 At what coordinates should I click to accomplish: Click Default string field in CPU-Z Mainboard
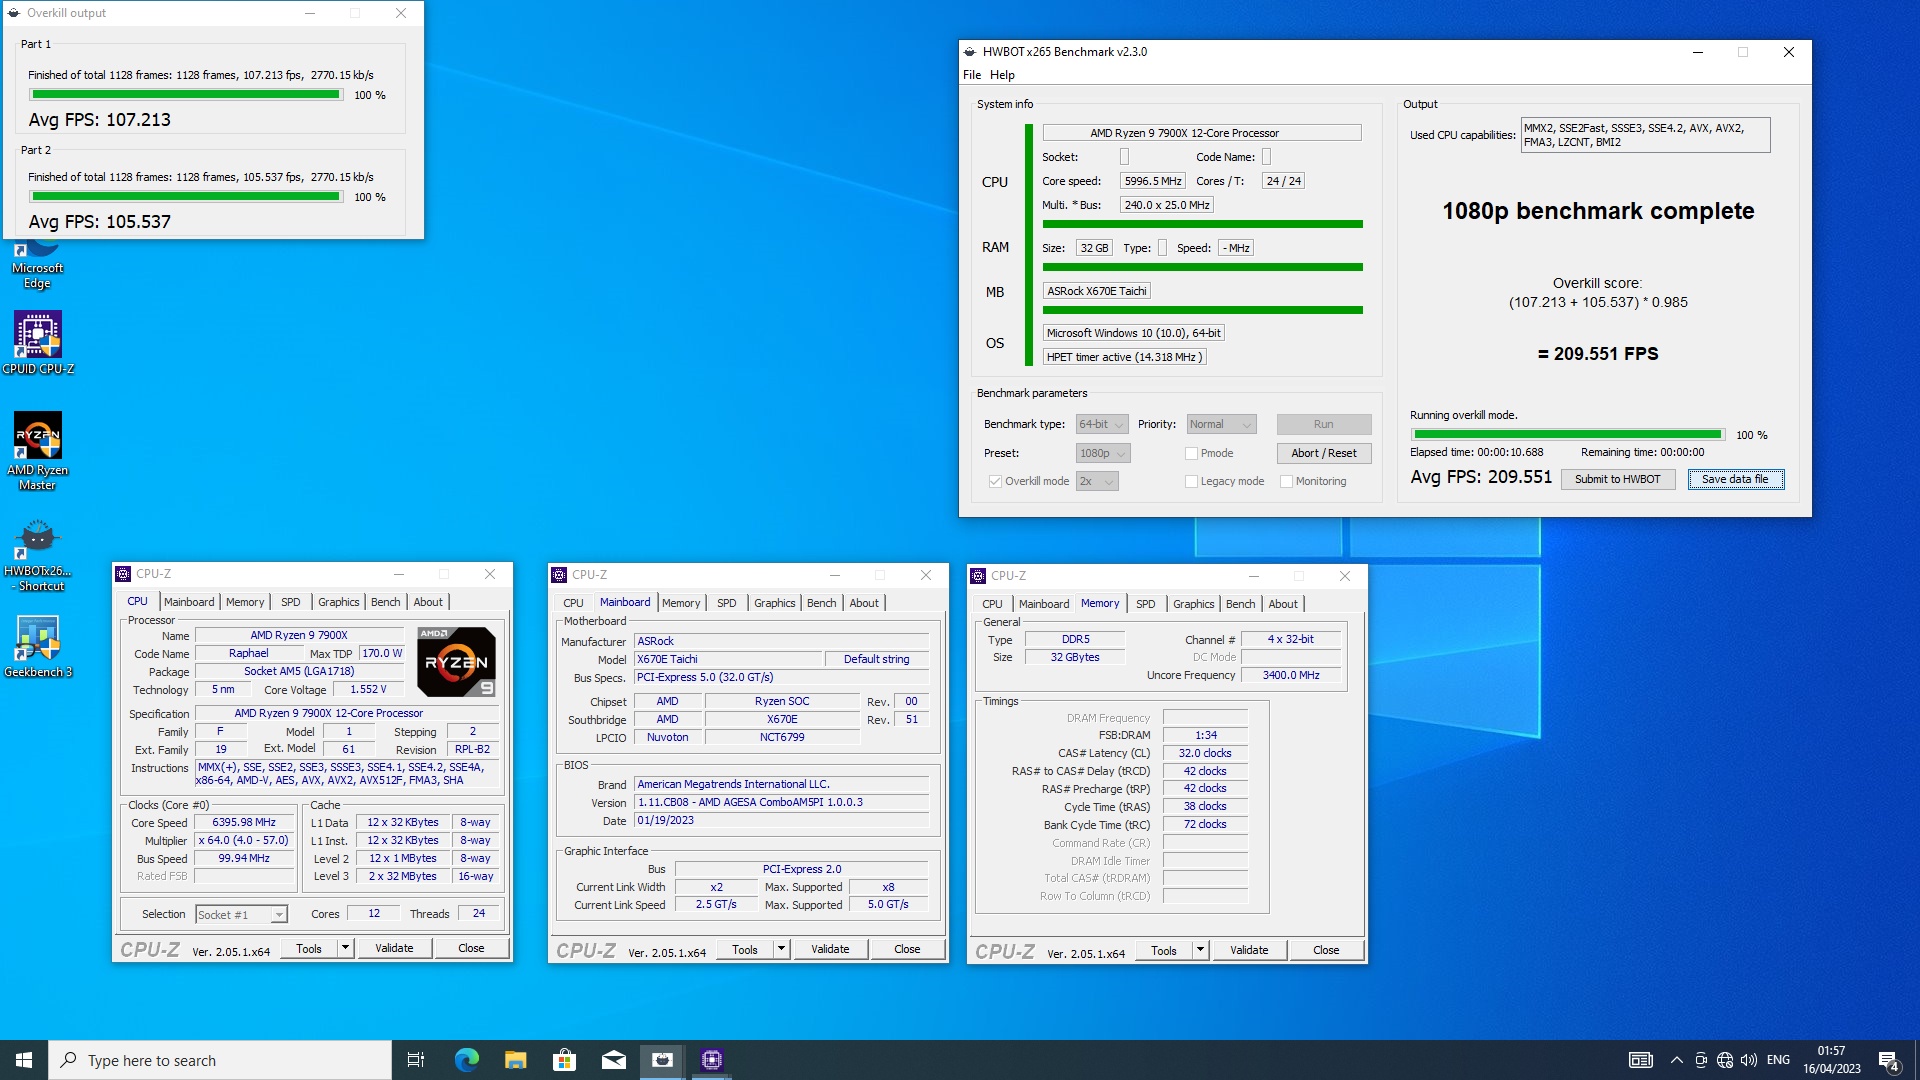[876, 659]
